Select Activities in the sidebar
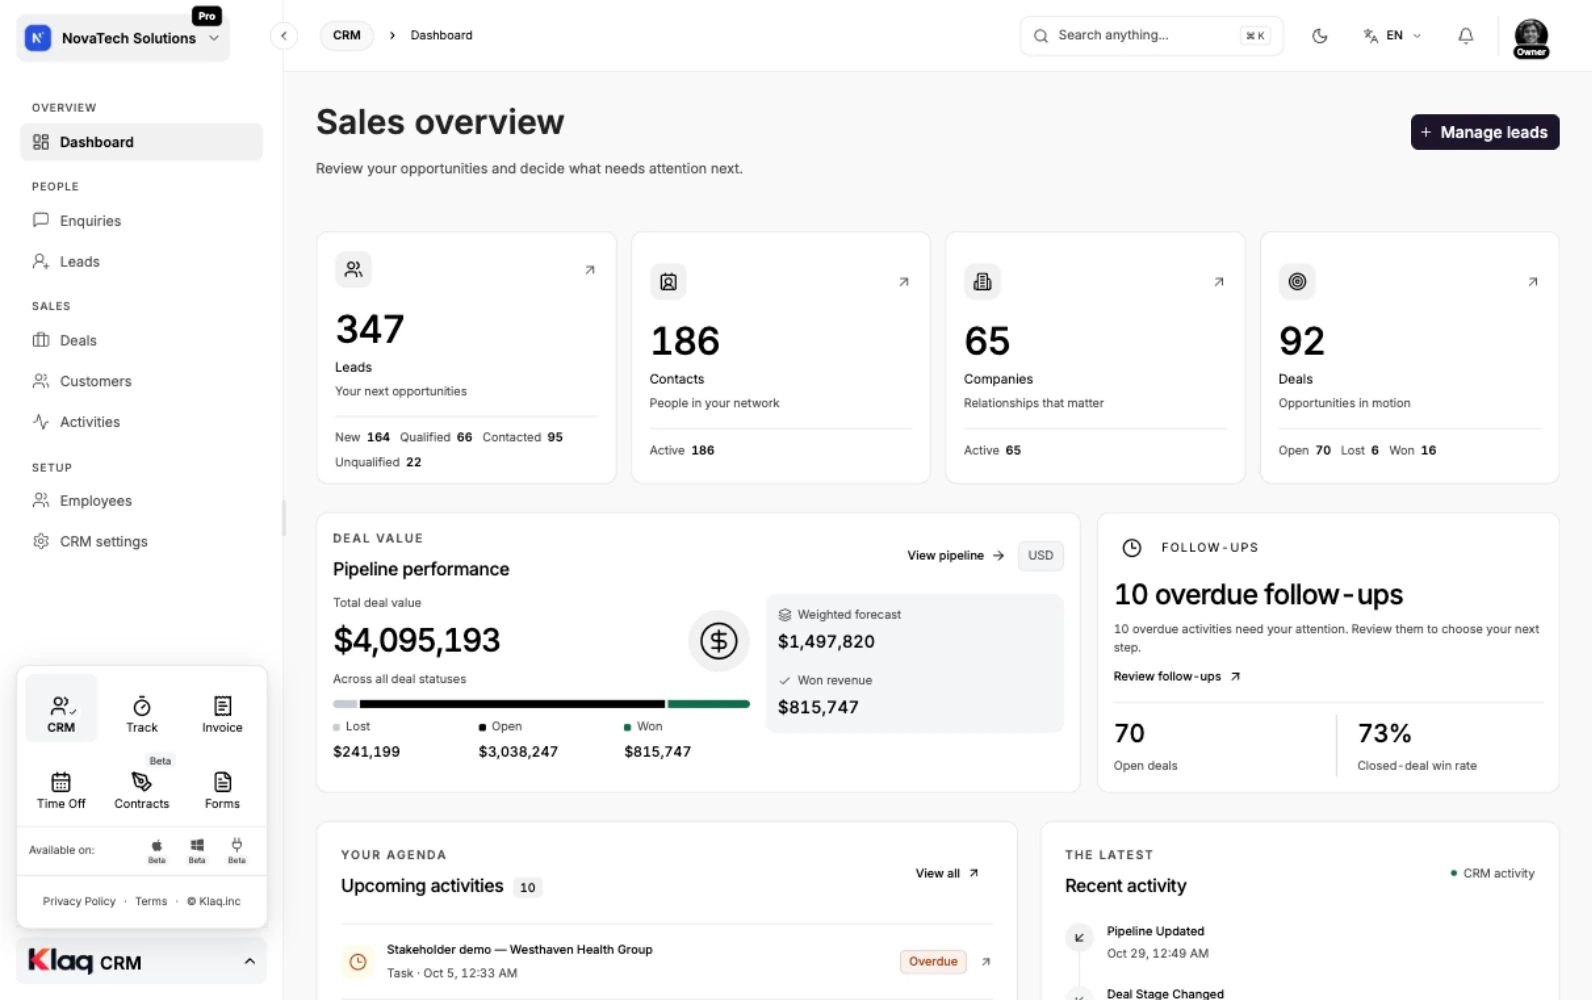 (x=141, y=422)
